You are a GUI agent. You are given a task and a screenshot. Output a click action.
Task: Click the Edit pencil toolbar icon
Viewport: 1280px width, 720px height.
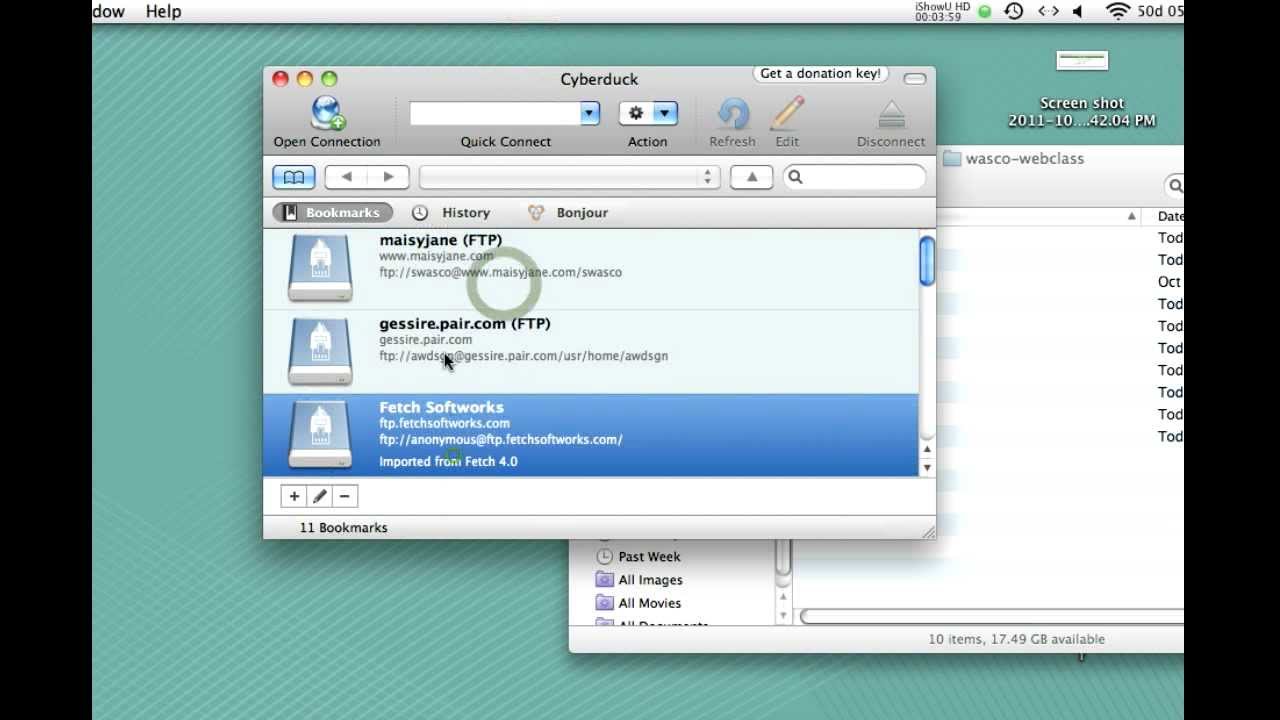pyautogui.click(x=787, y=114)
